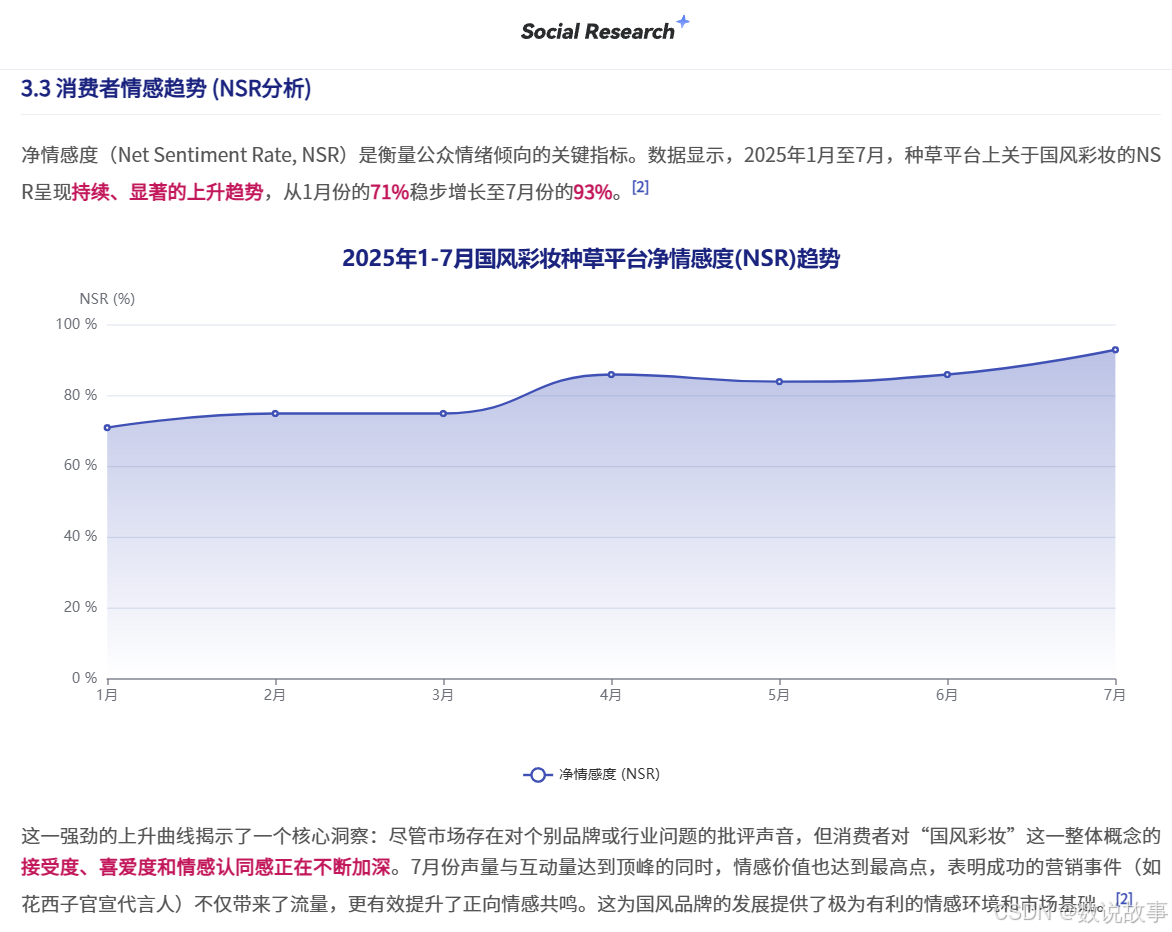Open citation [2] after 93% sentence
The image size is (1172, 932).
(640, 187)
